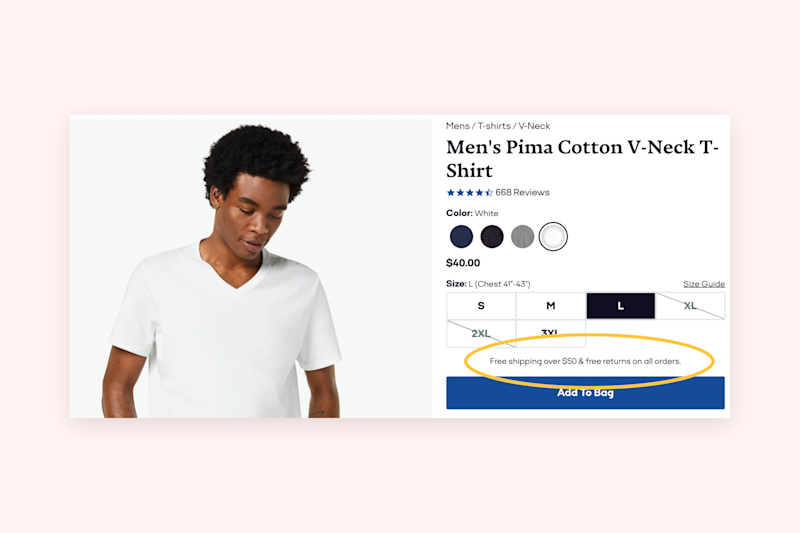Viewport: 800px width, 533px height.
Task: Choose size M option
Action: [x=551, y=306]
